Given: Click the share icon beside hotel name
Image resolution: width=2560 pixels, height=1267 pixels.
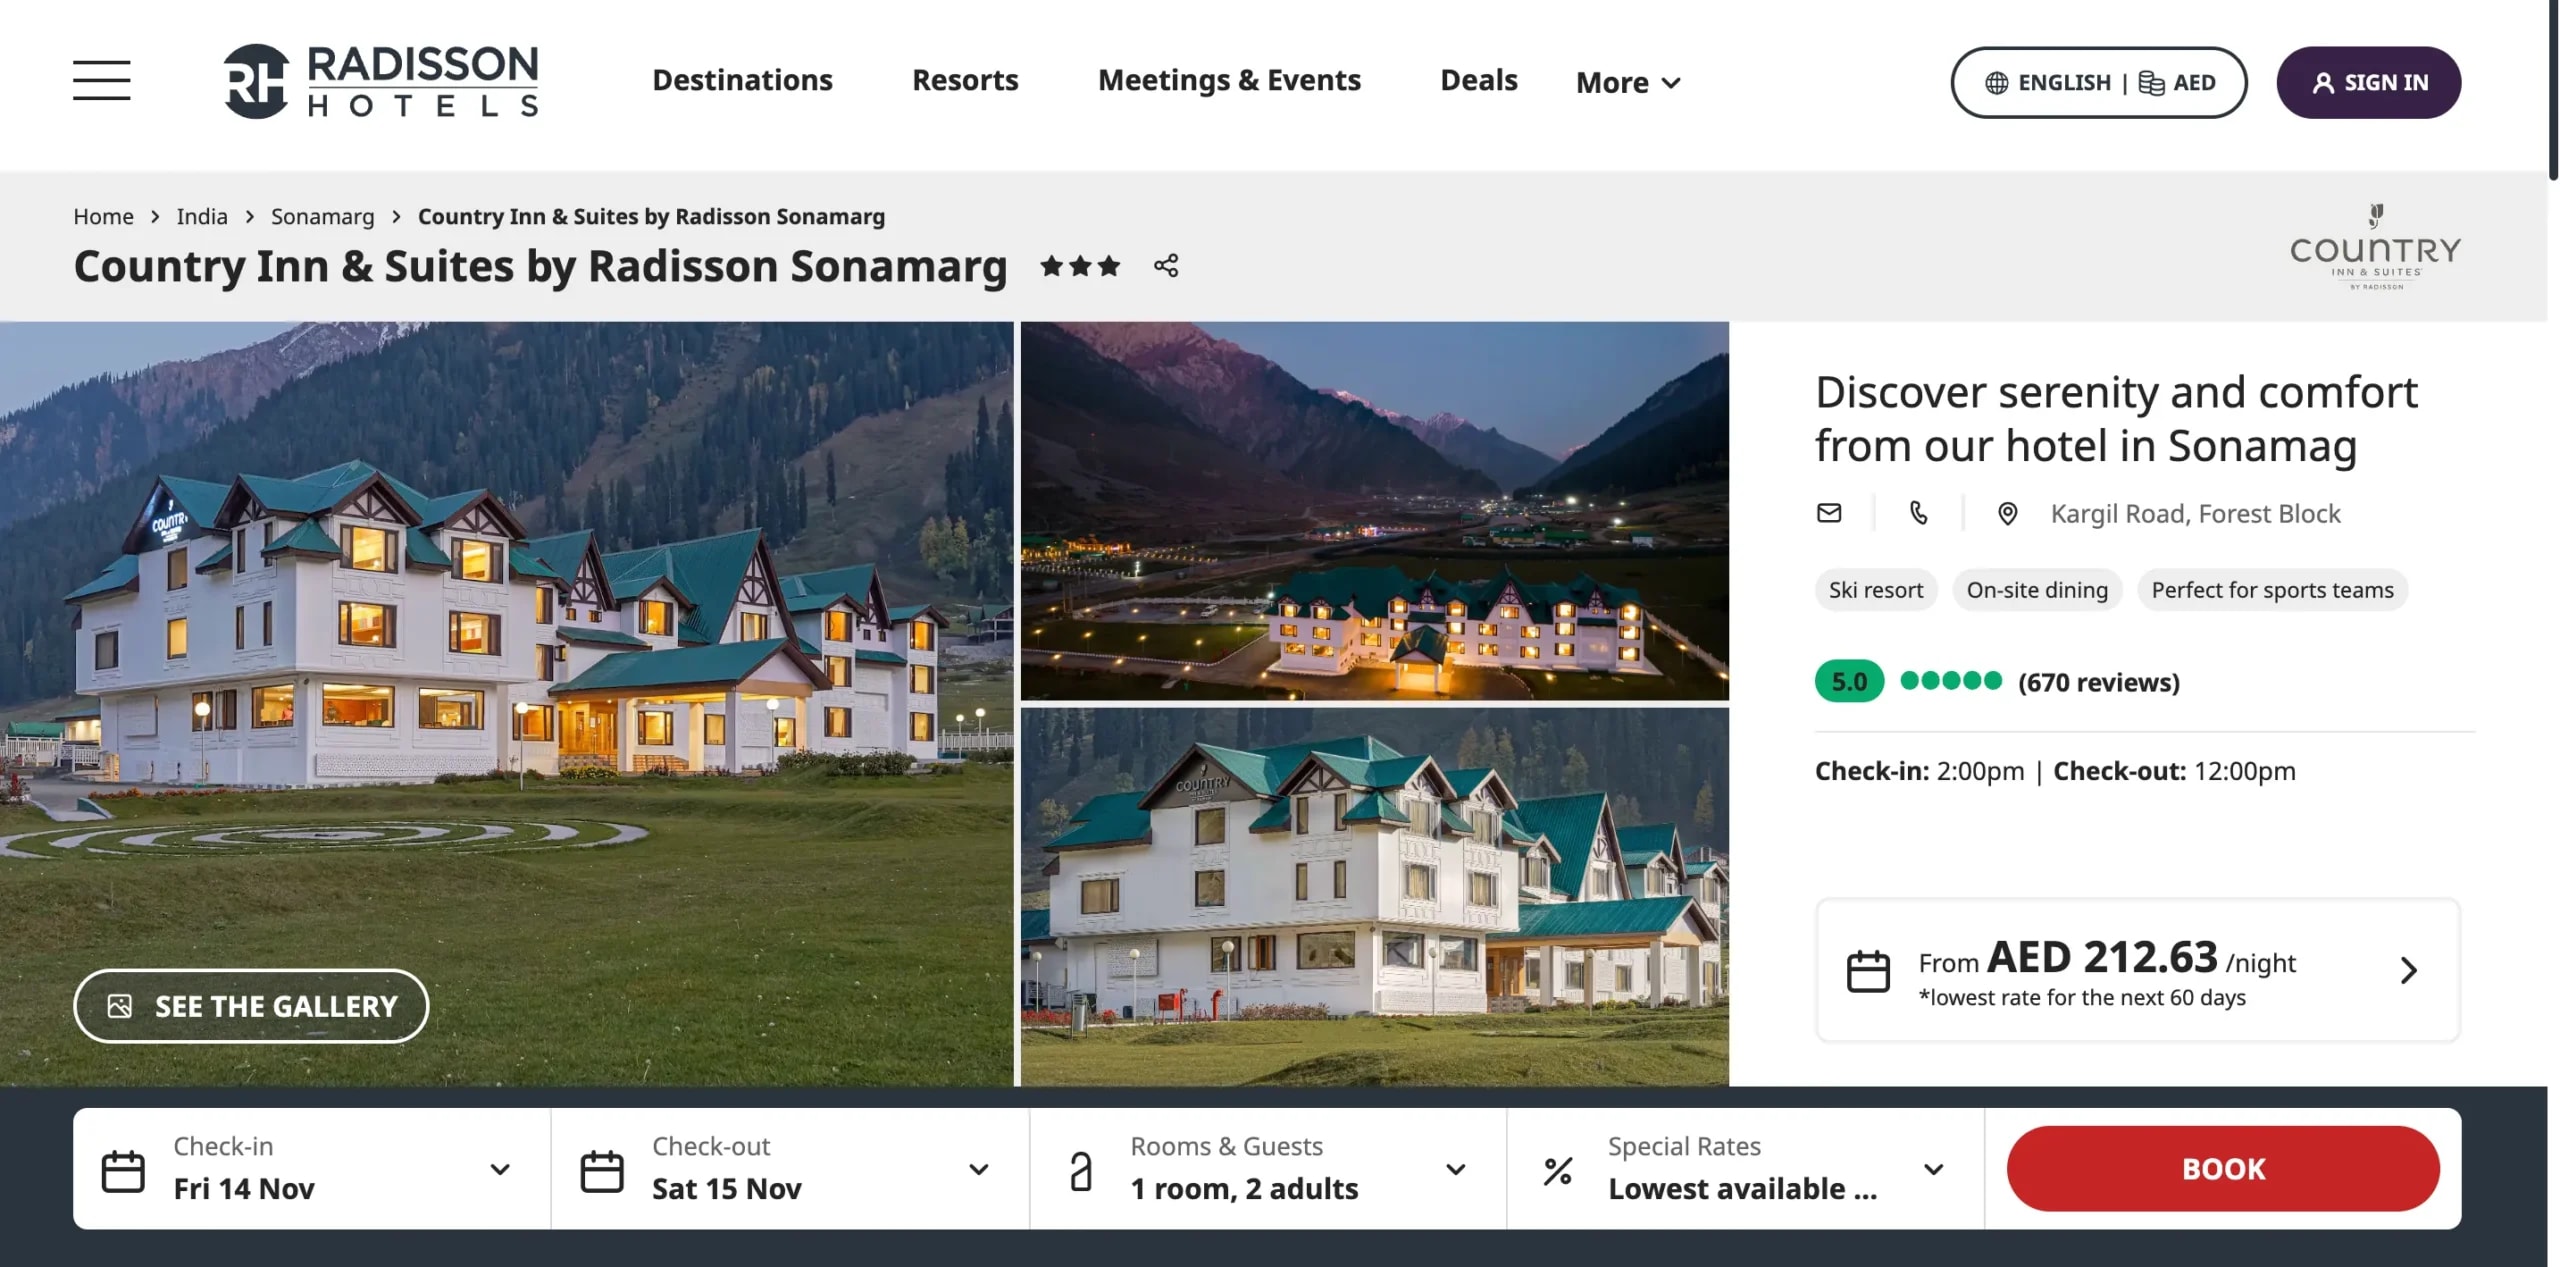Looking at the screenshot, I should coord(1166,266).
